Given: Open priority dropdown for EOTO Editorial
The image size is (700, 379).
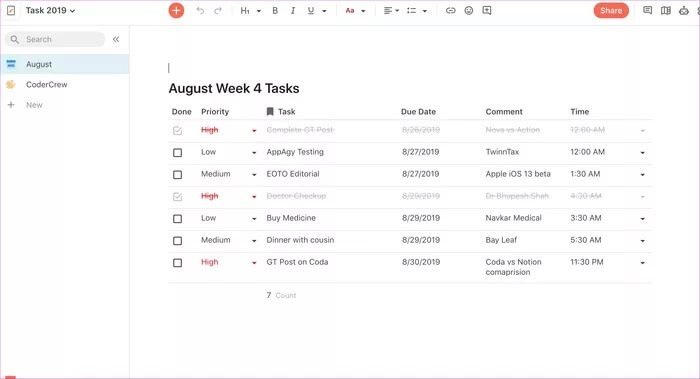Looking at the screenshot, I should [254, 175].
